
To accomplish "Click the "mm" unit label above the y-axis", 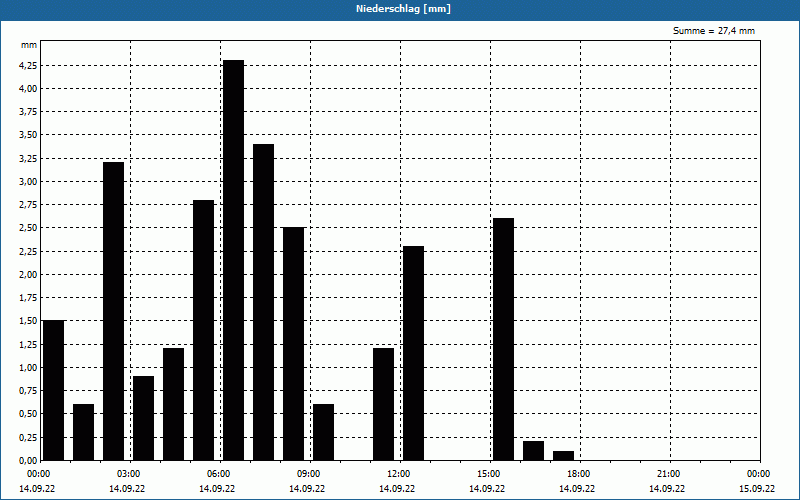I will [29, 45].
